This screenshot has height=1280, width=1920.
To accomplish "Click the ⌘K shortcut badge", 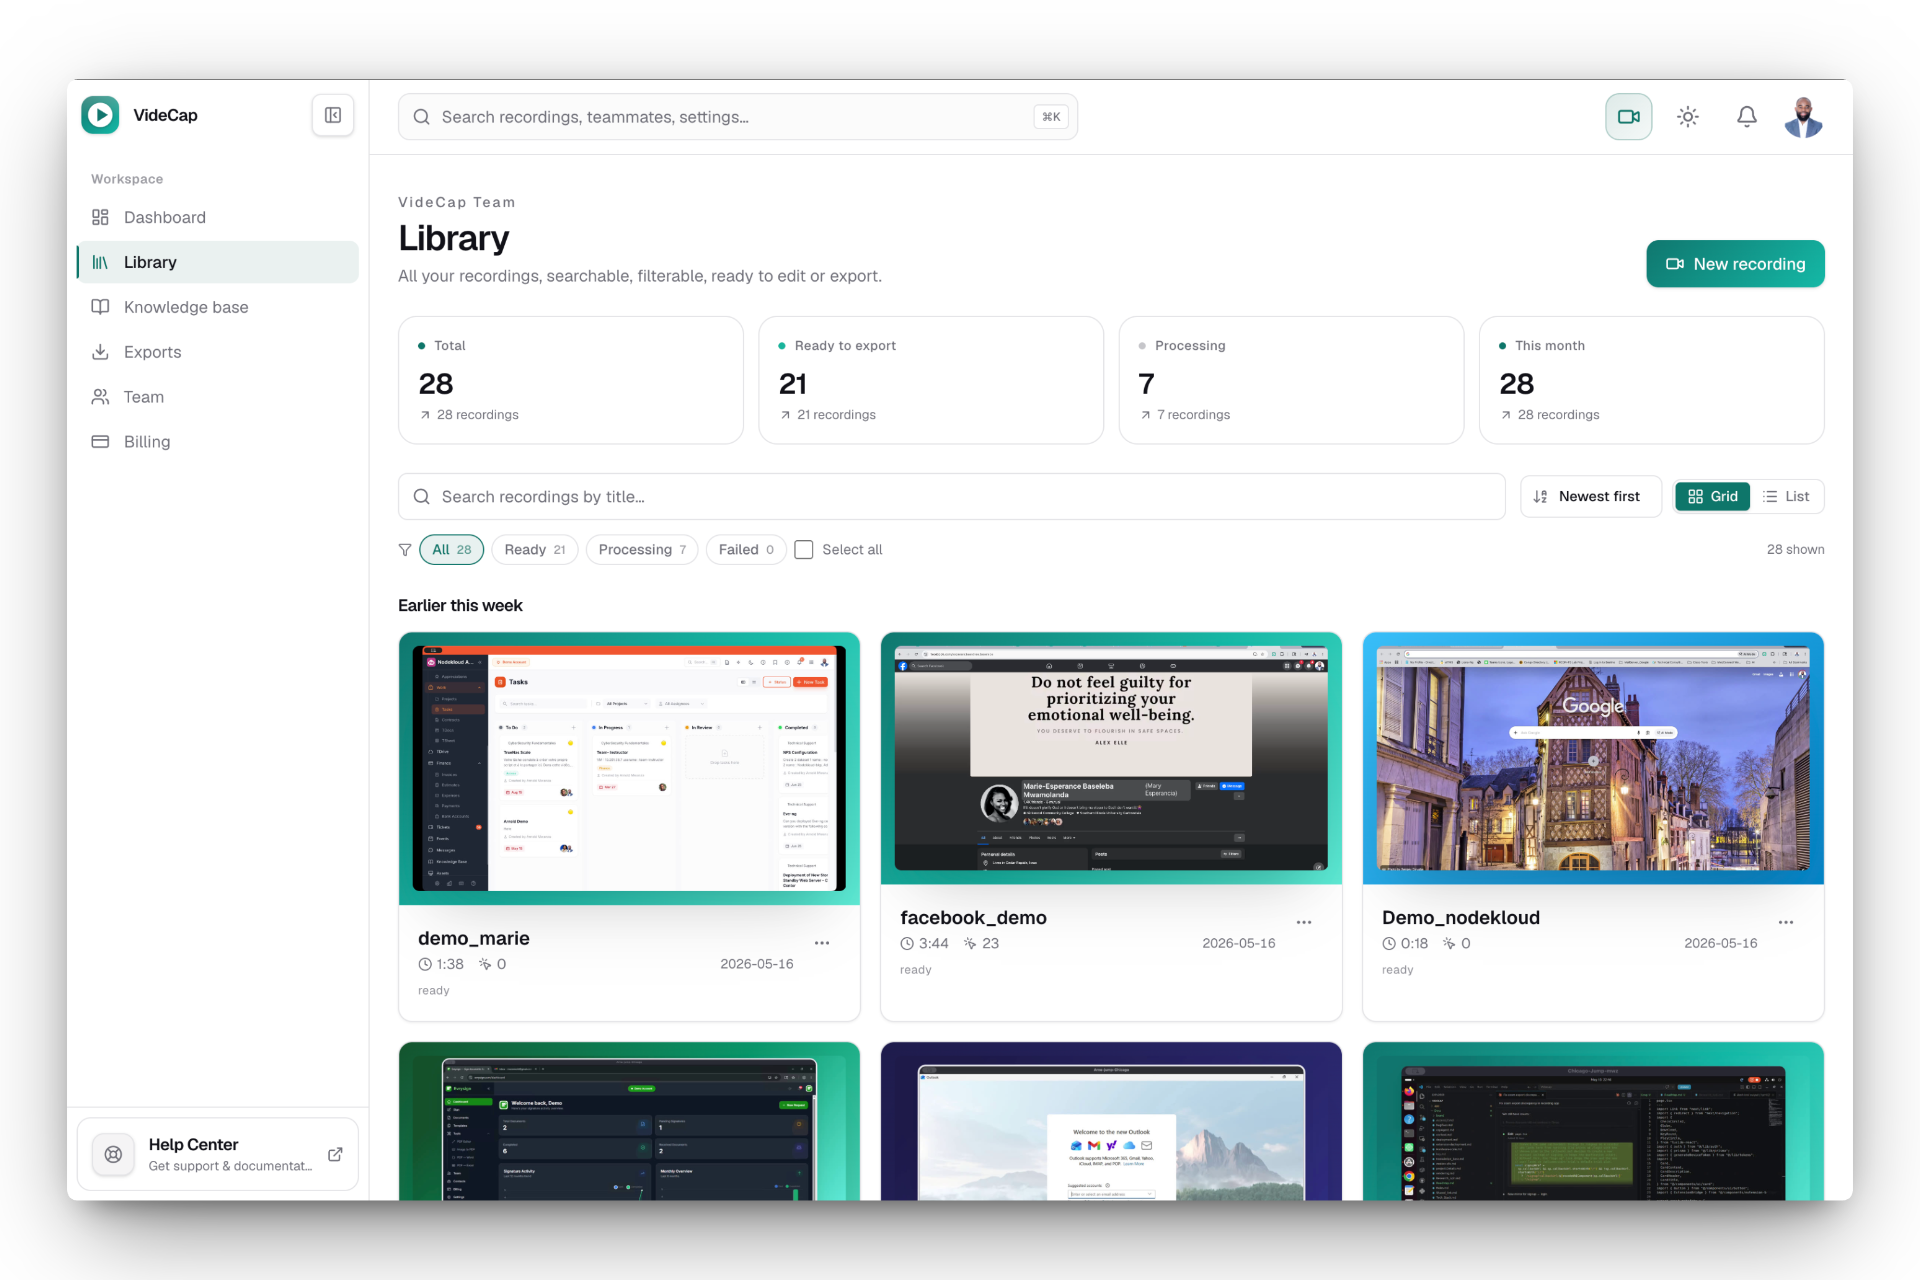I will (1051, 117).
